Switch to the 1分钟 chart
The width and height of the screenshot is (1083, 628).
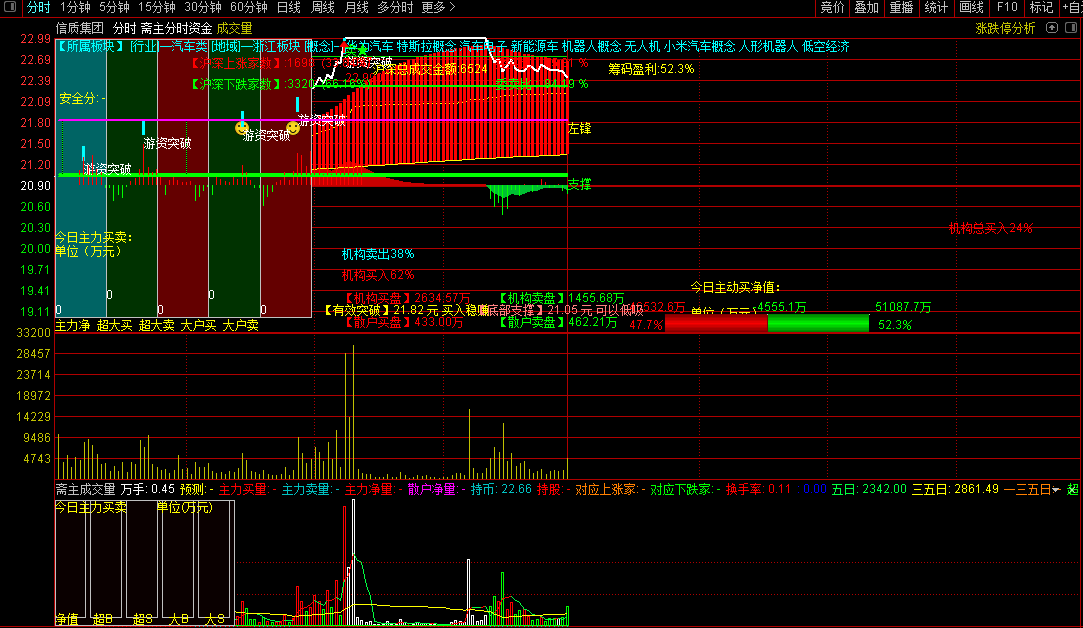pyautogui.click(x=75, y=8)
